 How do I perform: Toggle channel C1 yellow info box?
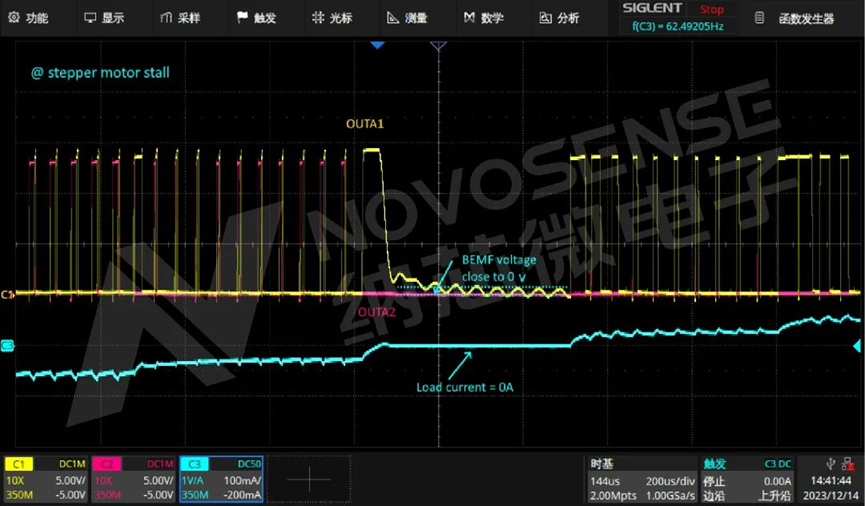pyautogui.click(x=46, y=479)
